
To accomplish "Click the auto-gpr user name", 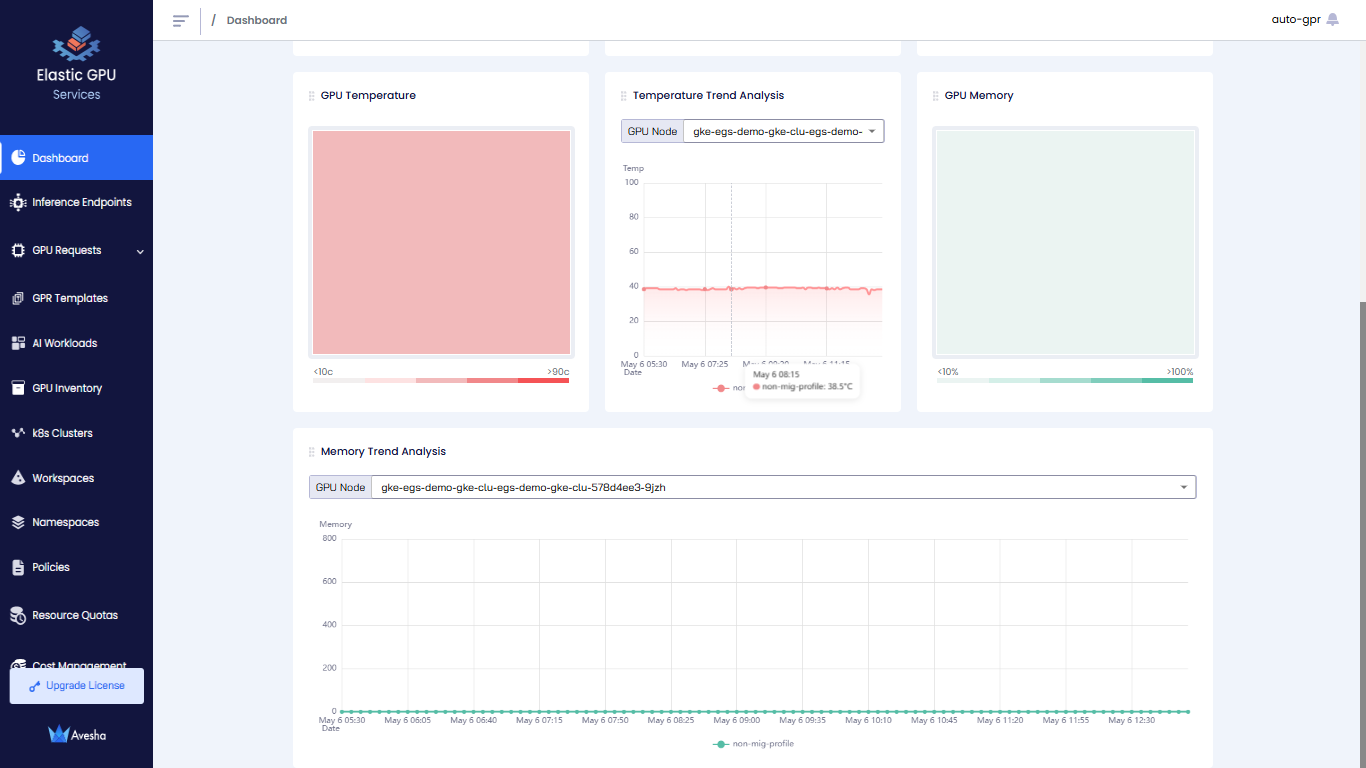I will tap(1295, 19).
